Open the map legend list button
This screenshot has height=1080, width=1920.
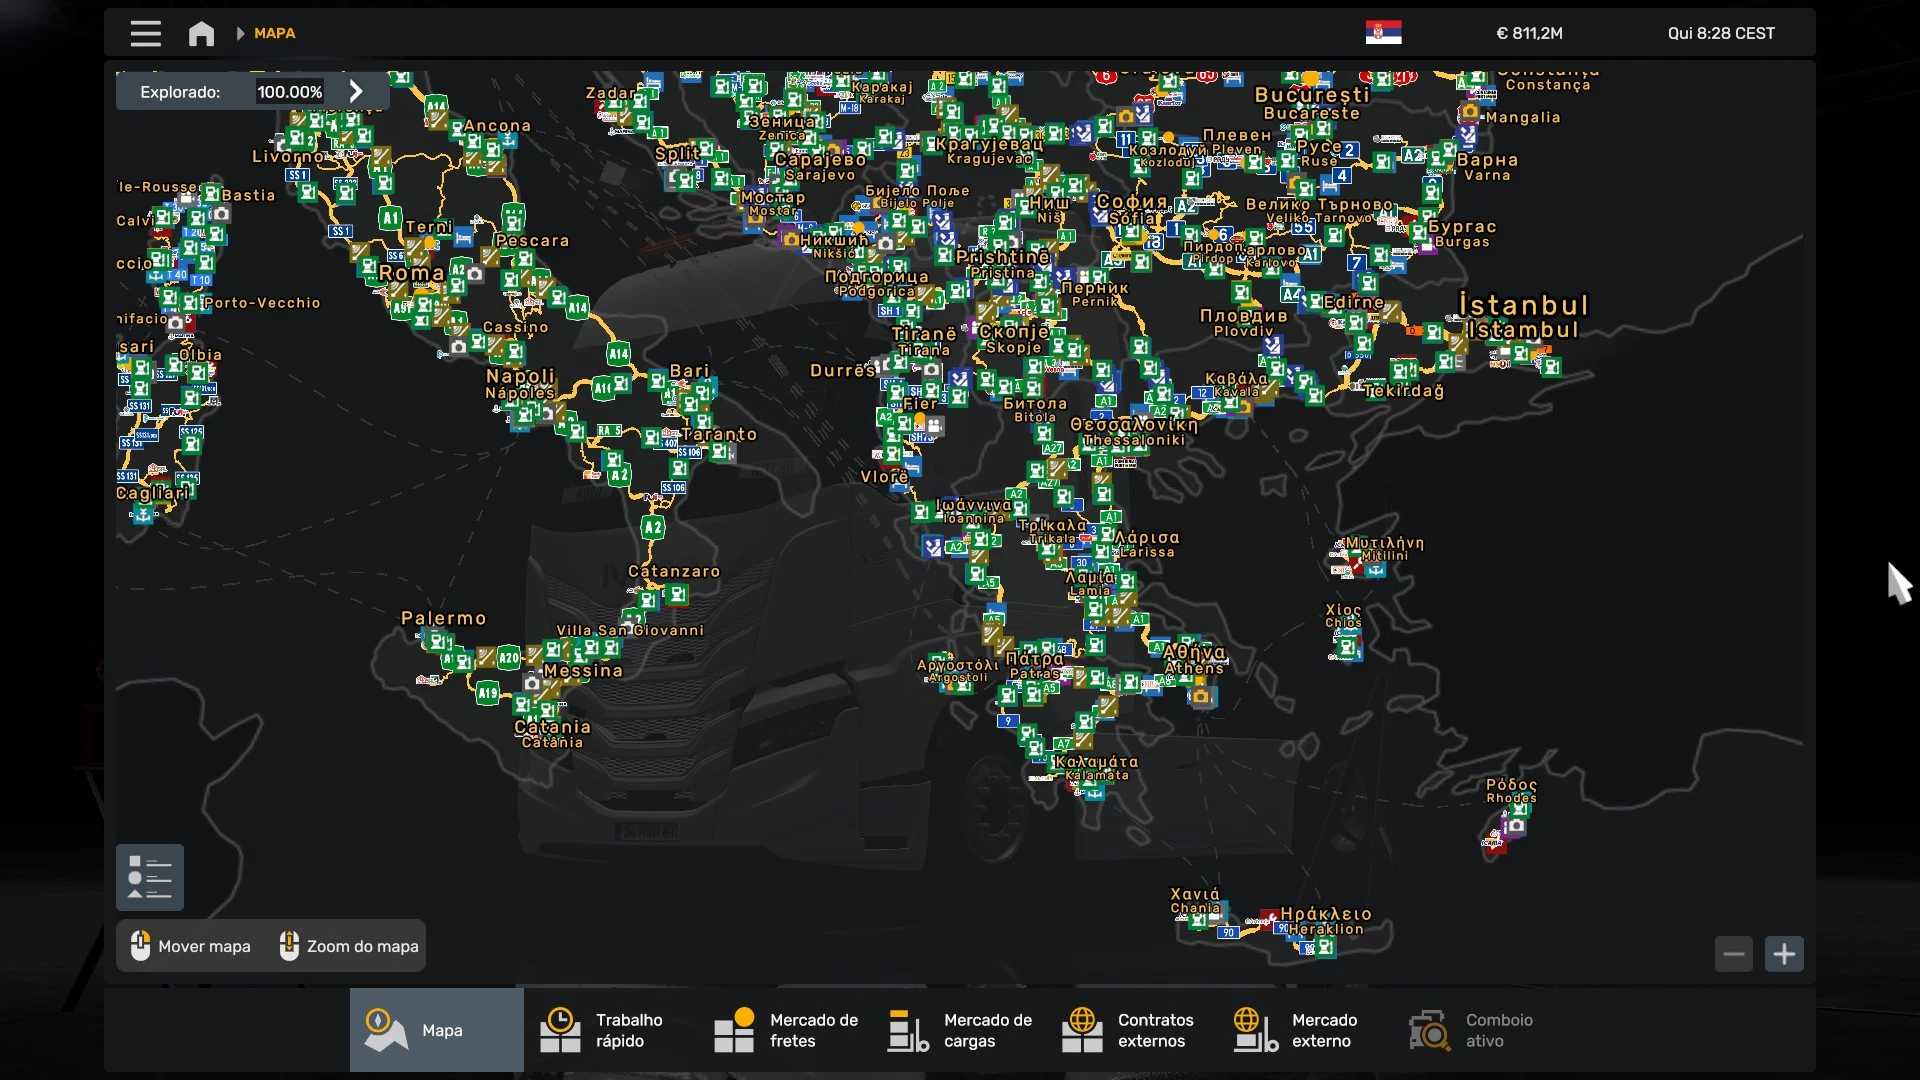click(x=150, y=877)
